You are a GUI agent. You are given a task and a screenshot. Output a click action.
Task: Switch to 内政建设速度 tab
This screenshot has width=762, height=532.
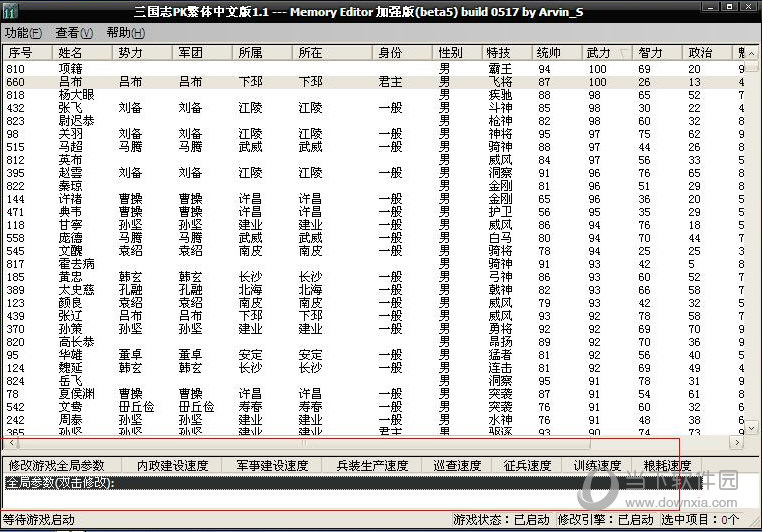point(173,465)
